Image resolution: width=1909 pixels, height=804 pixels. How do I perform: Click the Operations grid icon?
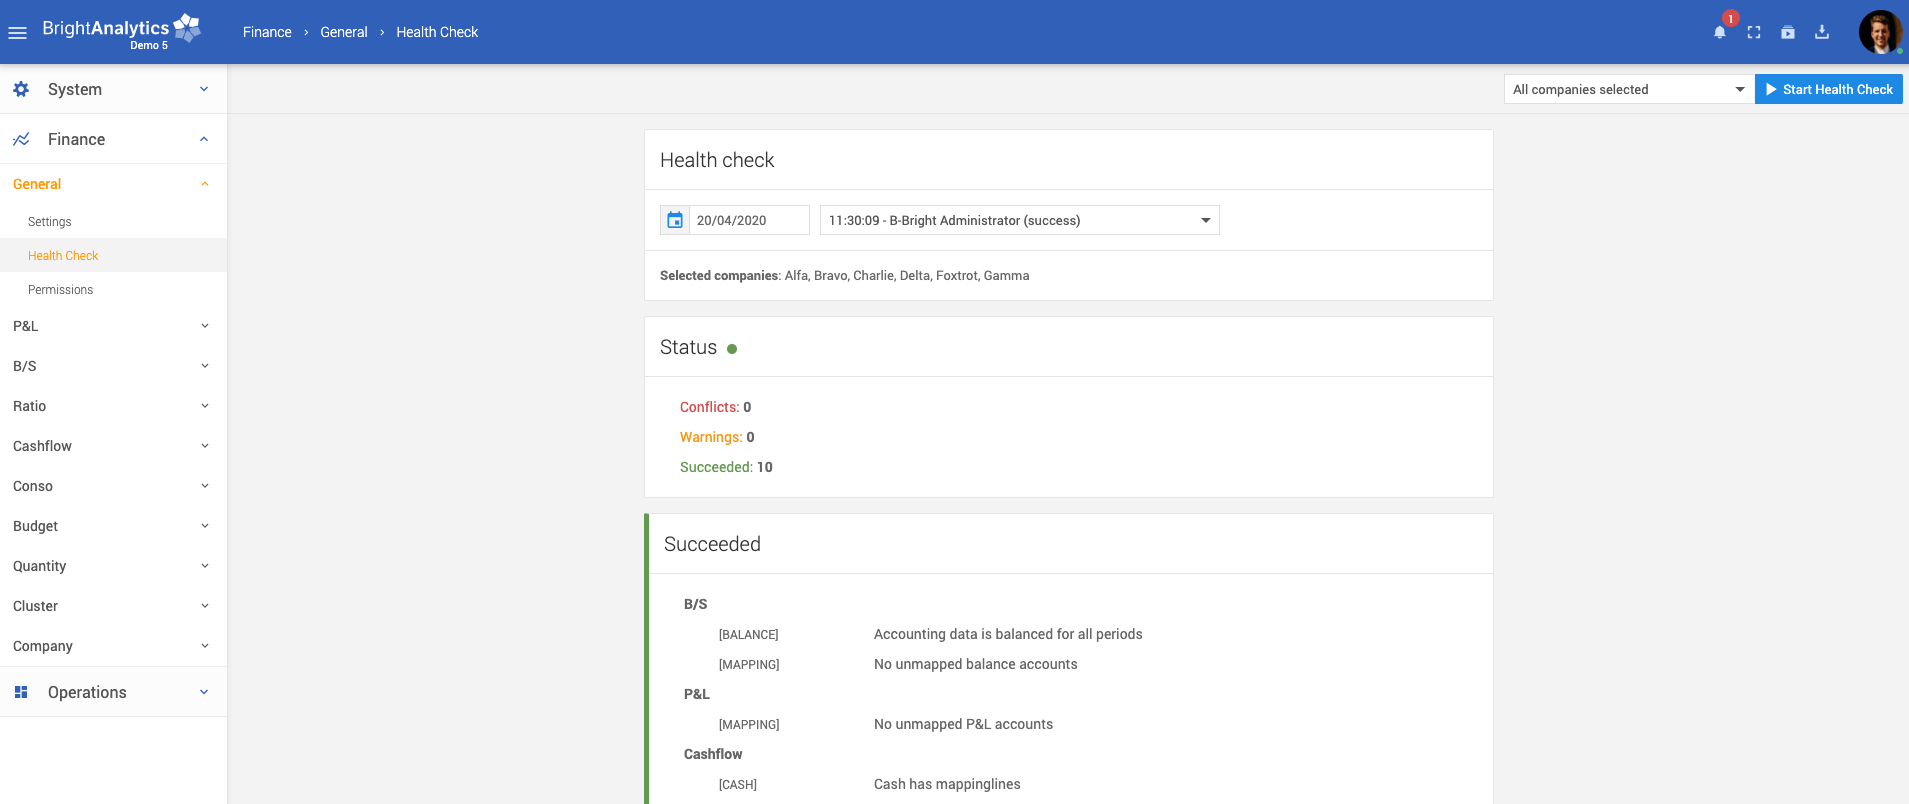[x=21, y=692]
